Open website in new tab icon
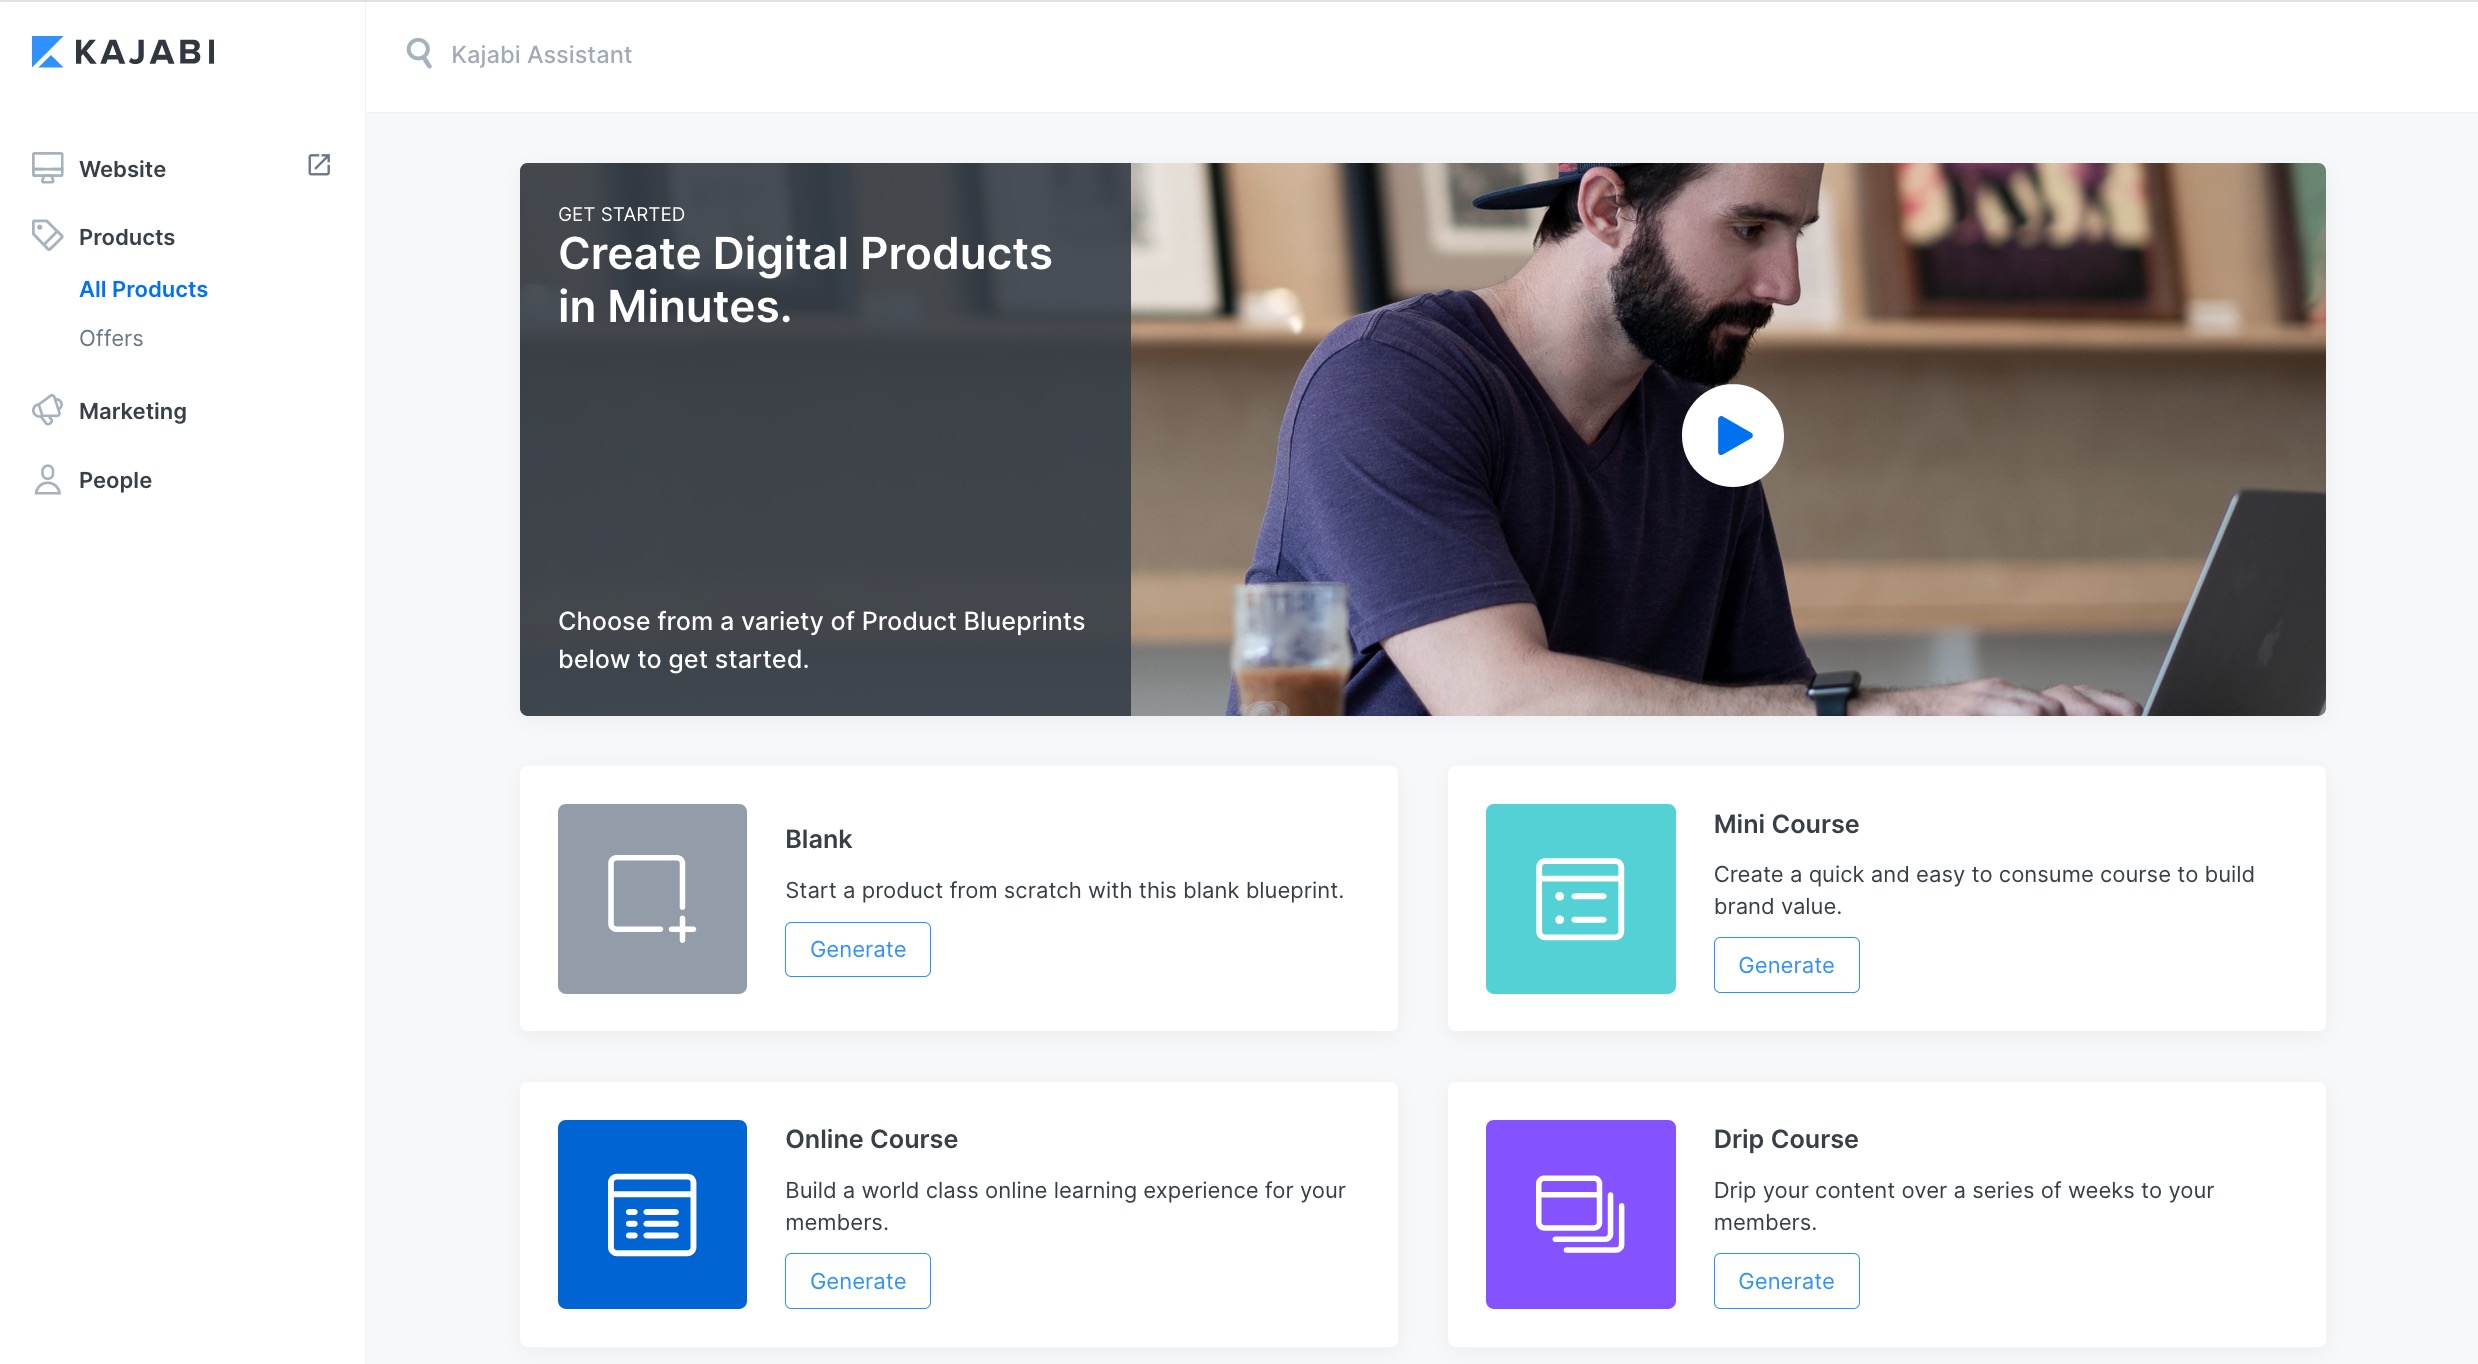 coord(319,165)
